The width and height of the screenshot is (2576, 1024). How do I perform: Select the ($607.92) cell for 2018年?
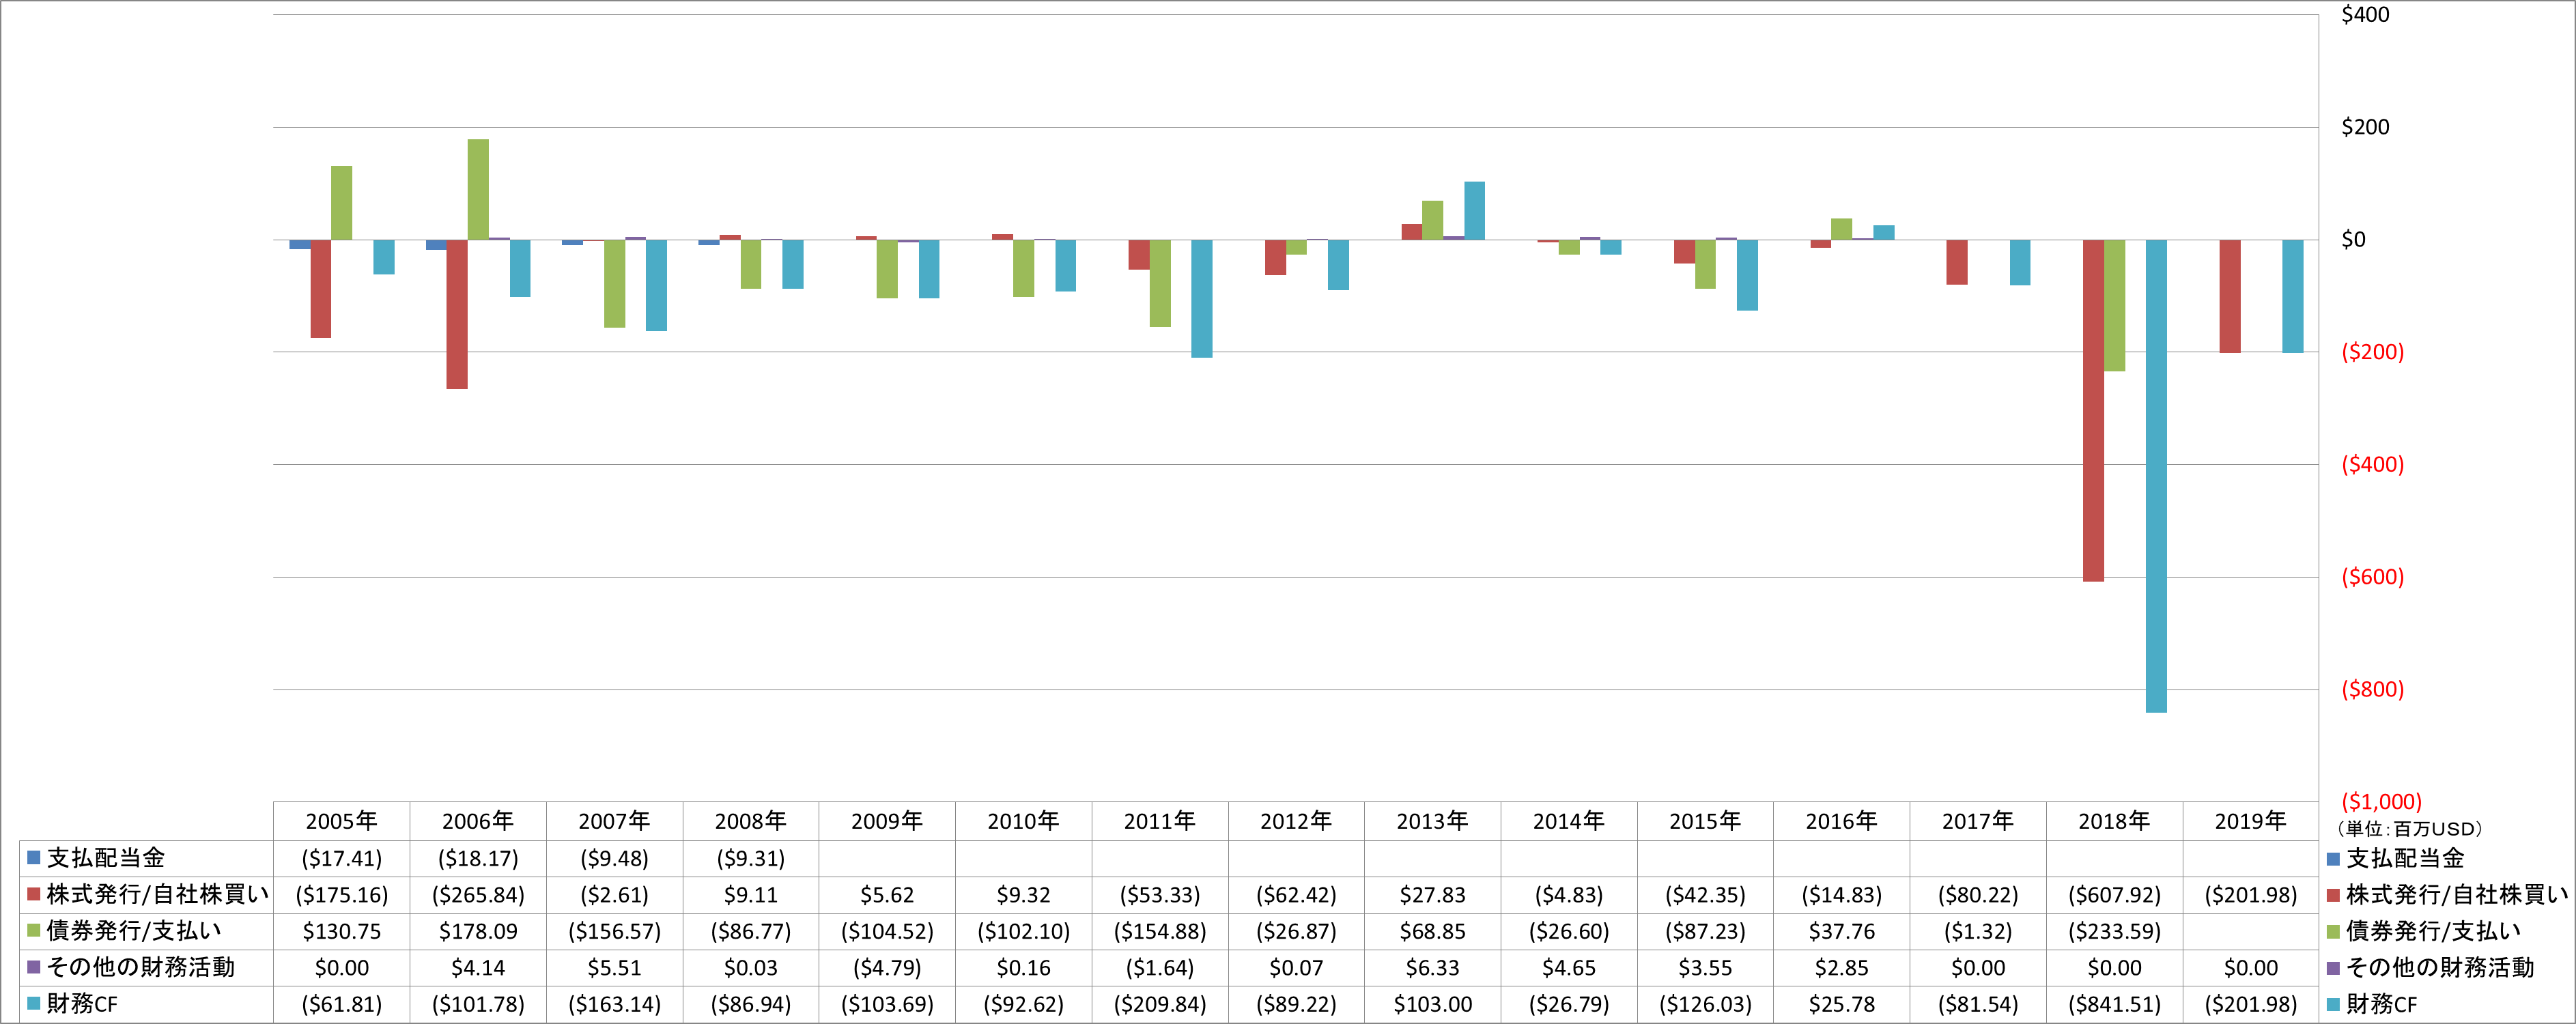(2114, 895)
